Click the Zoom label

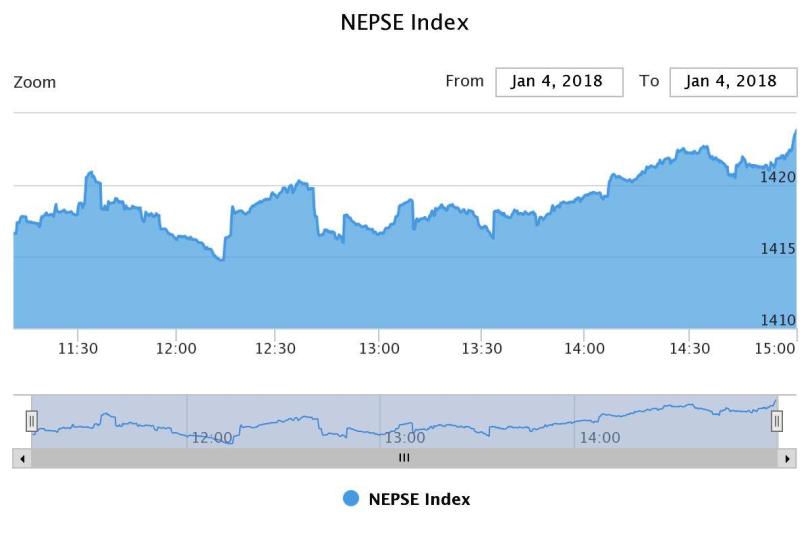[x=35, y=83]
